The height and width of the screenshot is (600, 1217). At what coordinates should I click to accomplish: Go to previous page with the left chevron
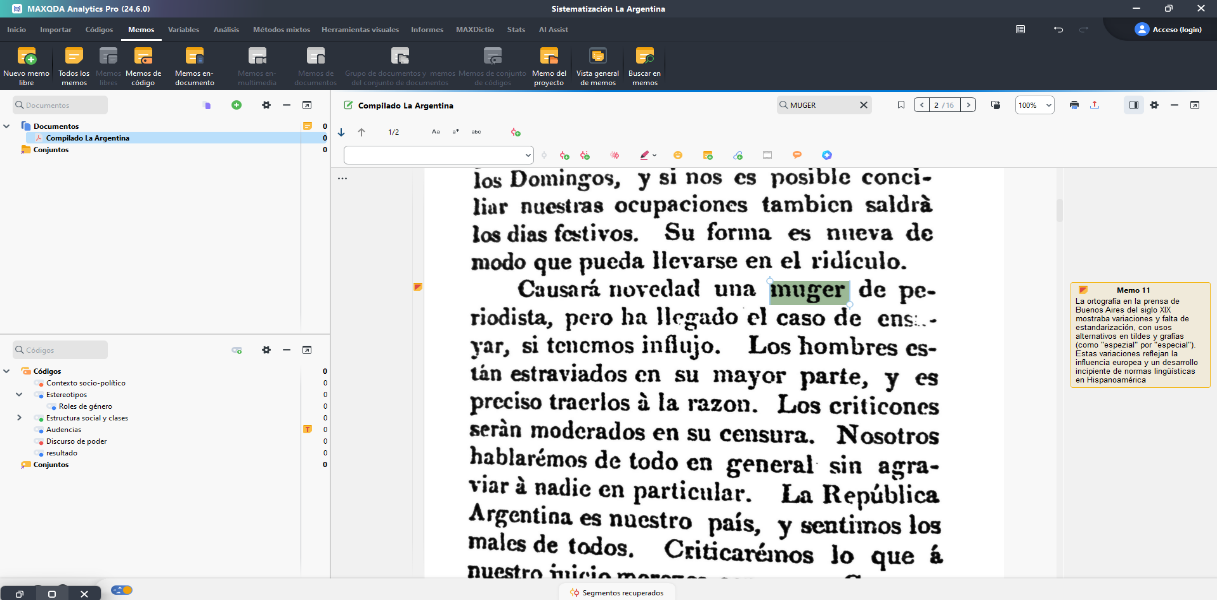(x=922, y=105)
